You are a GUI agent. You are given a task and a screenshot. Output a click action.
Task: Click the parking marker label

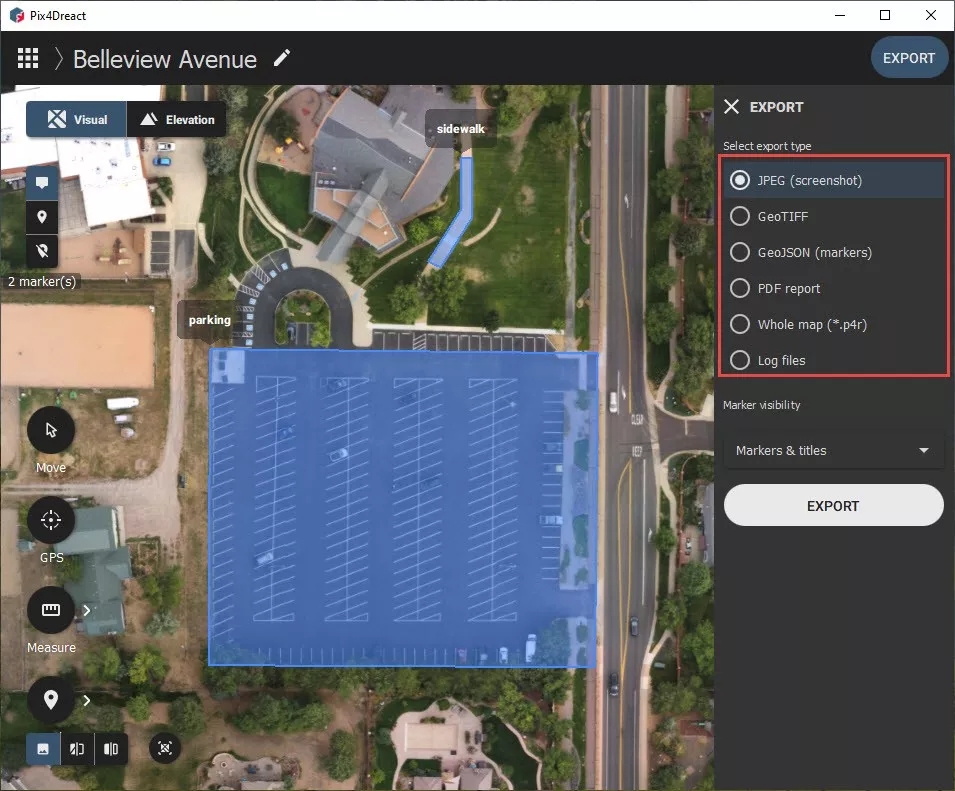click(210, 320)
